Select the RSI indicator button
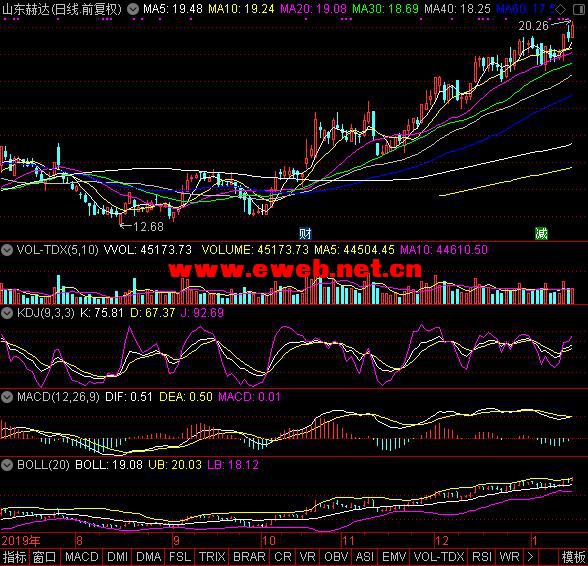Viewport: 588px width, 566px height. [482, 557]
